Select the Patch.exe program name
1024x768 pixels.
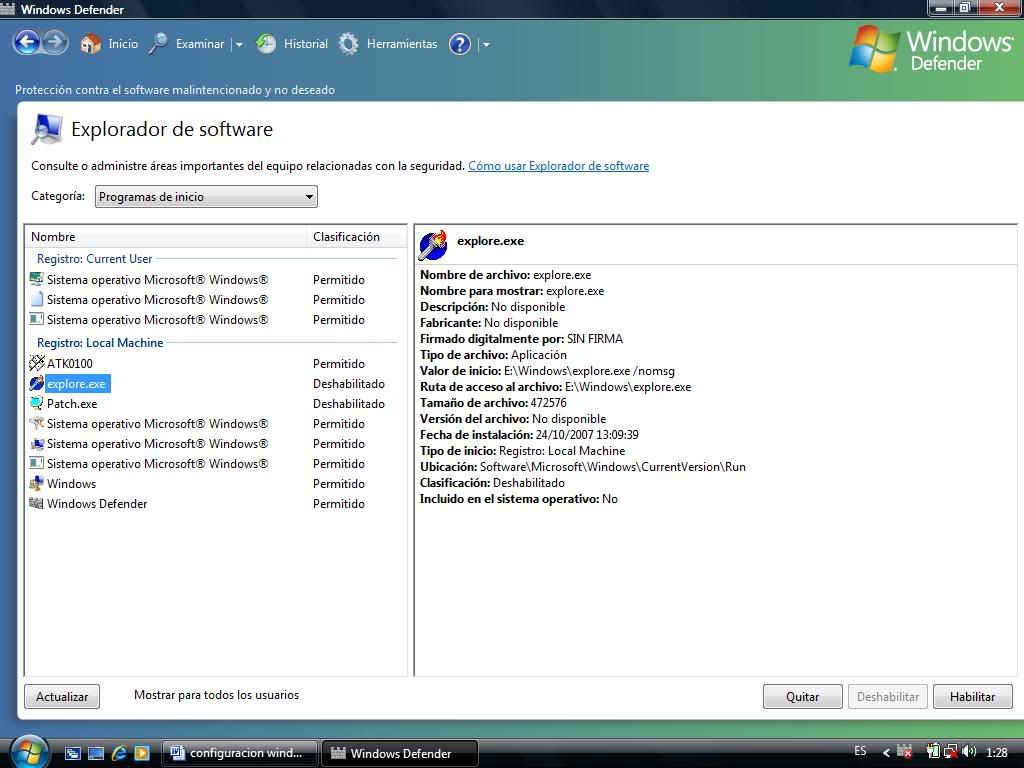72,404
